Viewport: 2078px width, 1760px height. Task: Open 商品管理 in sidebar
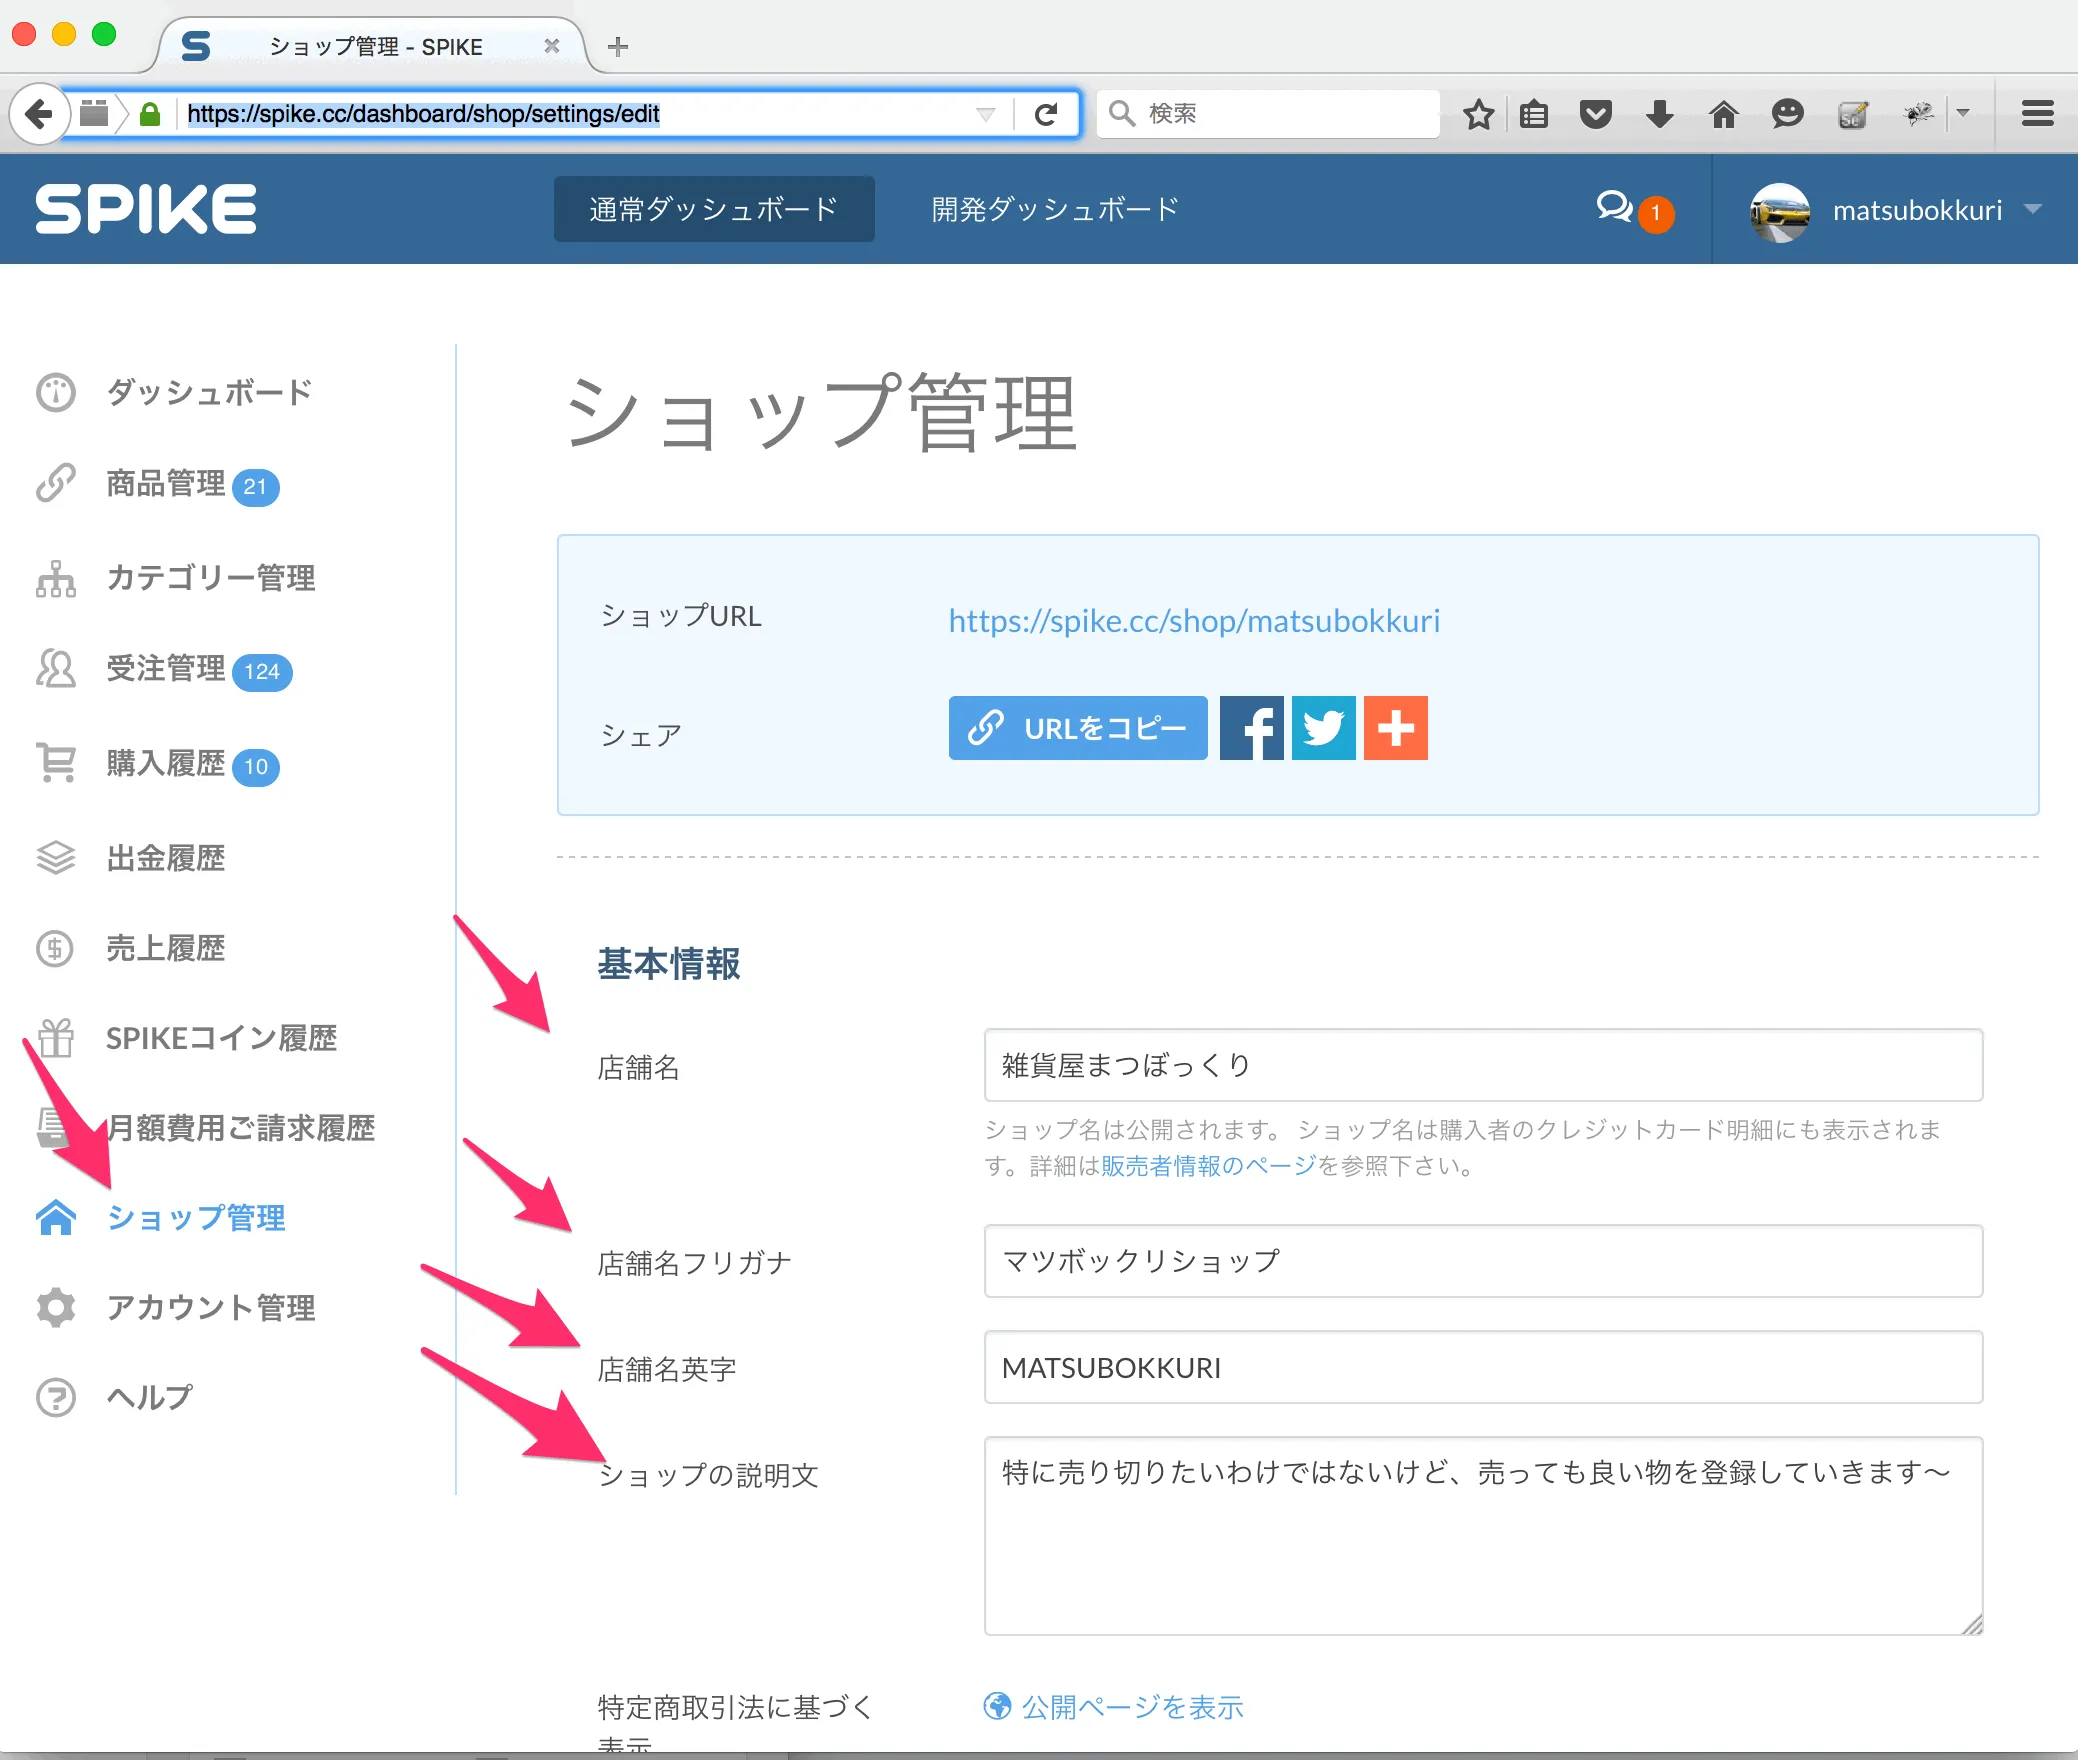166,484
